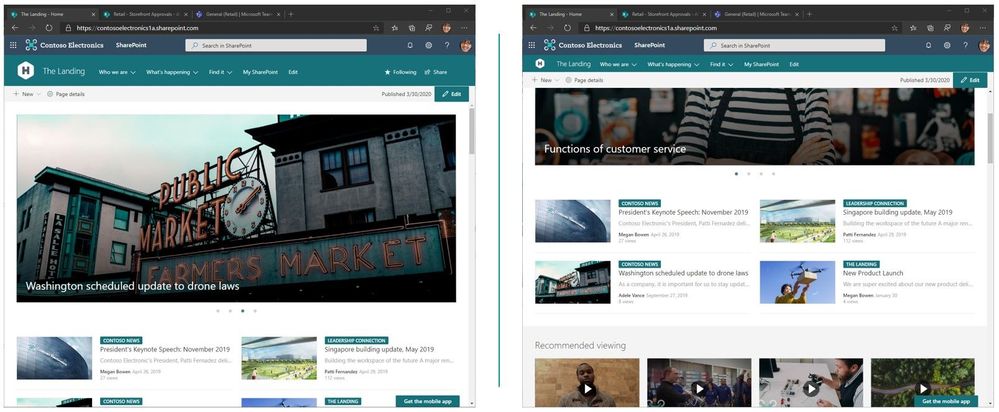This screenshot has width=999, height=412.
Task: Open the browser ellipsis menu in left window
Action: [464, 28]
